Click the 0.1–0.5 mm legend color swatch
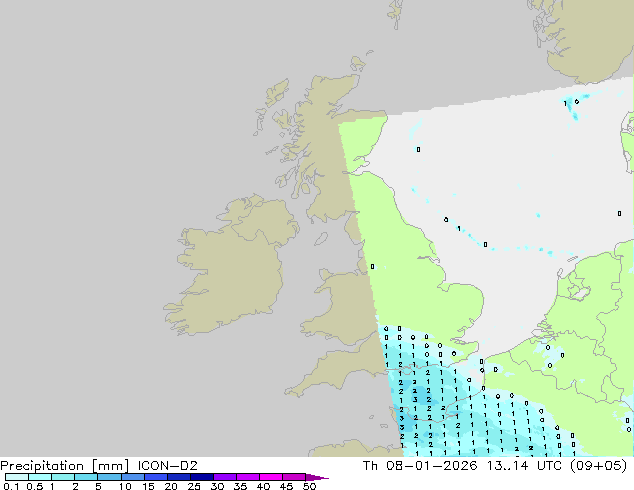 [x=17, y=477]
